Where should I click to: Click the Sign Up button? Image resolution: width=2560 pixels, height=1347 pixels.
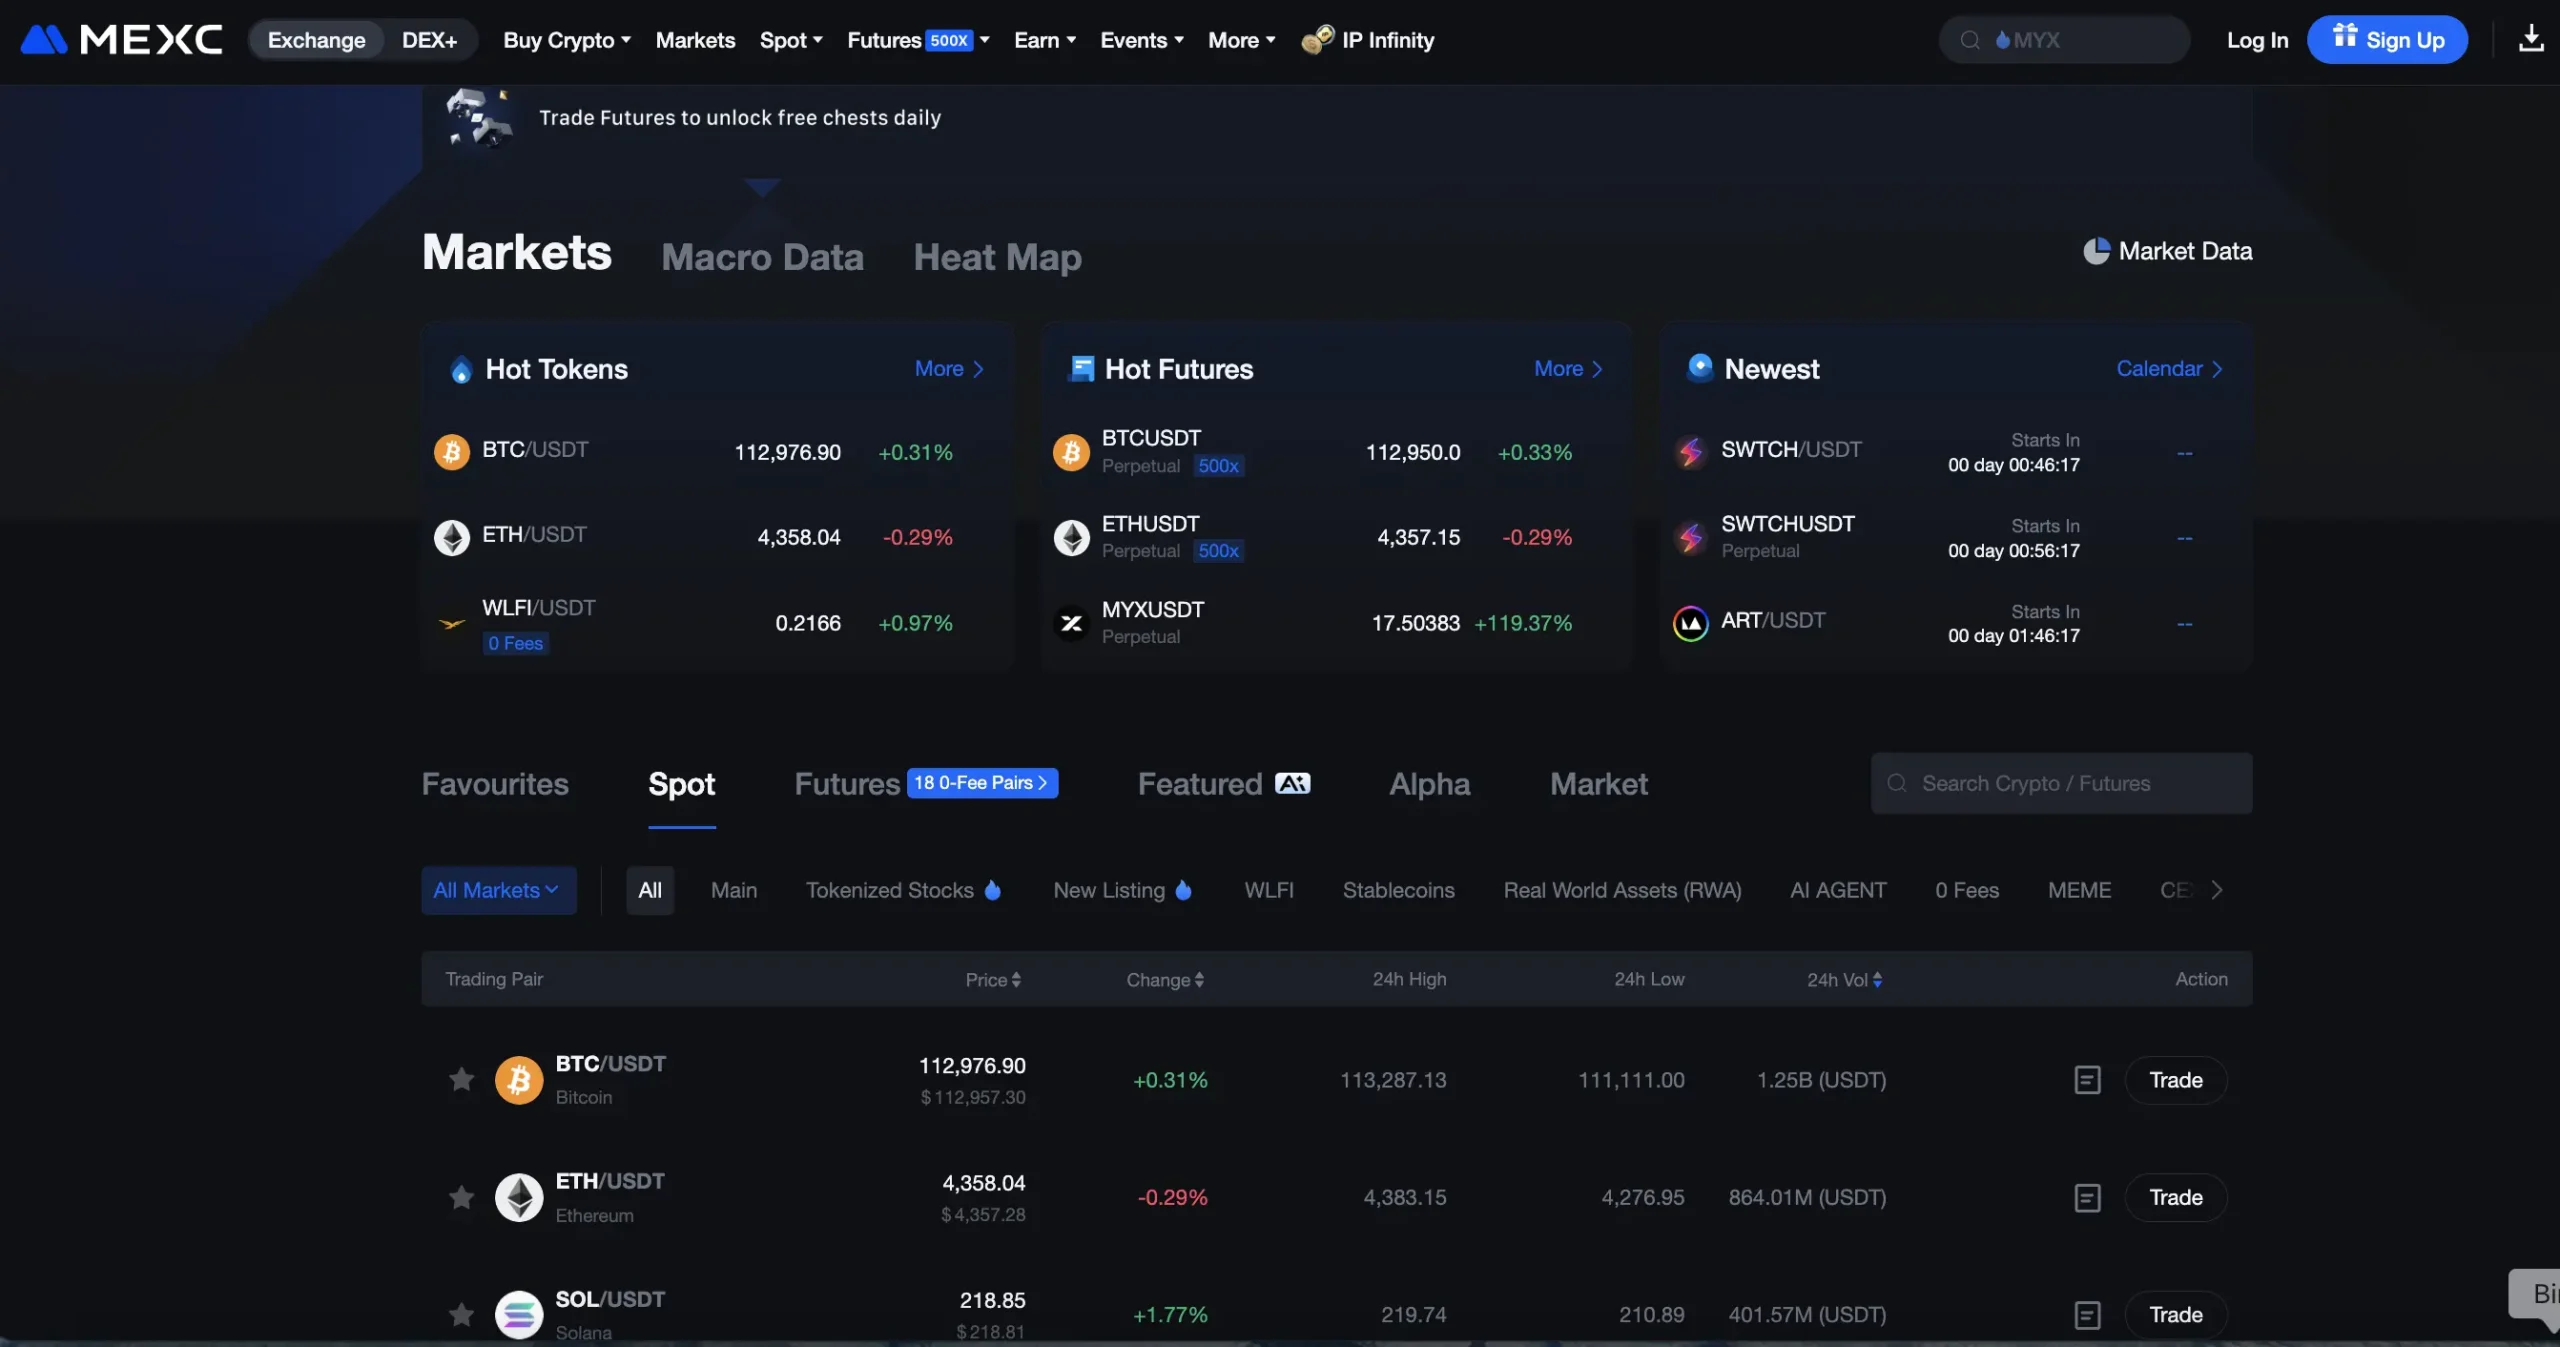pyautogui.click(x=2387, y=40)
